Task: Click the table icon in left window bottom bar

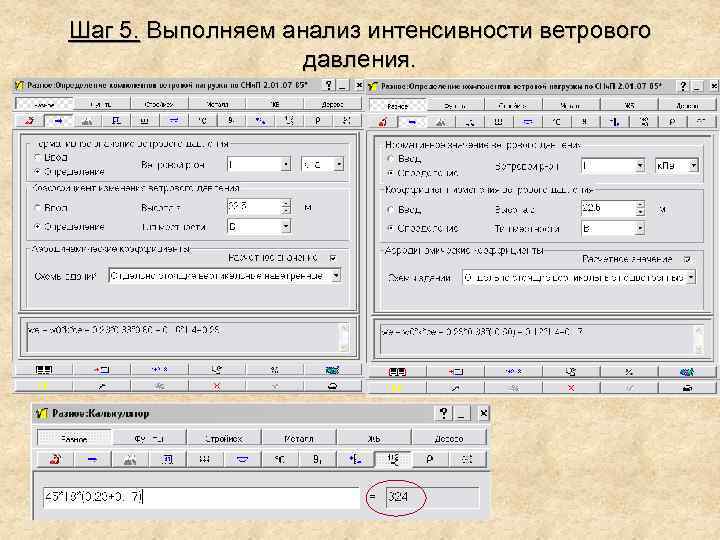Action: point(44,369)
